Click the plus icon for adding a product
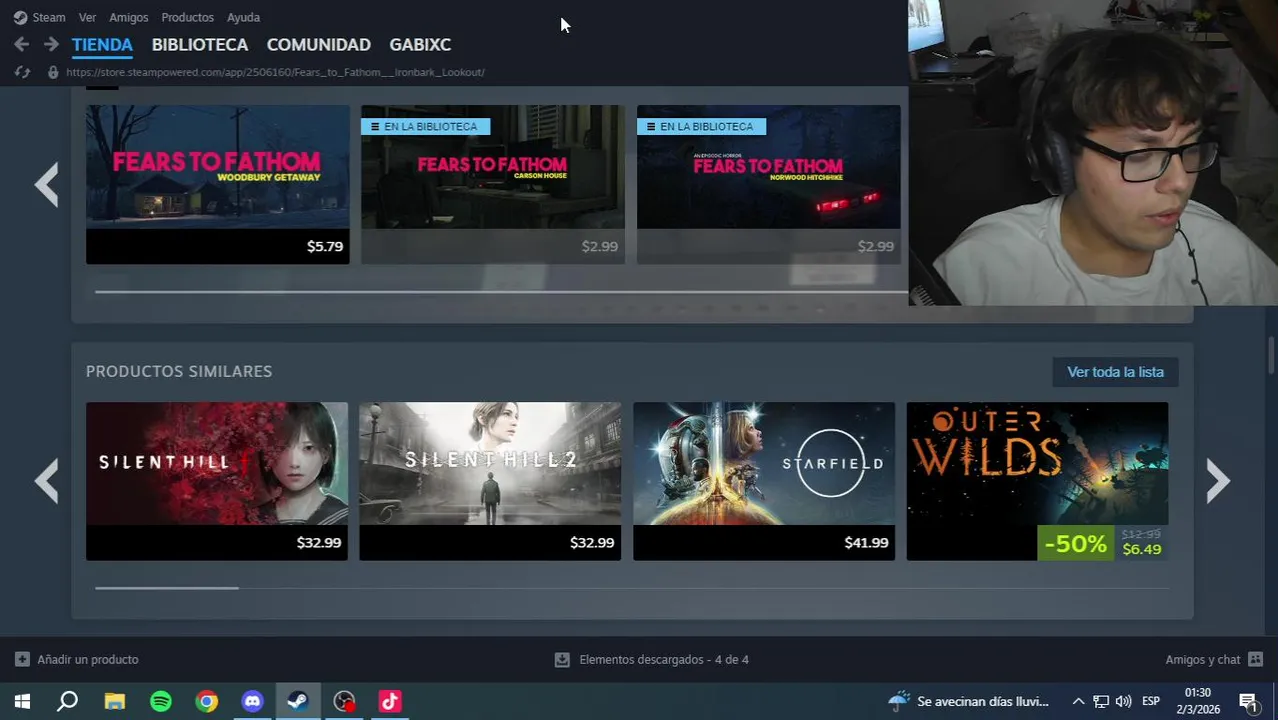This screenshot has height=720, width=1278. 22,659
